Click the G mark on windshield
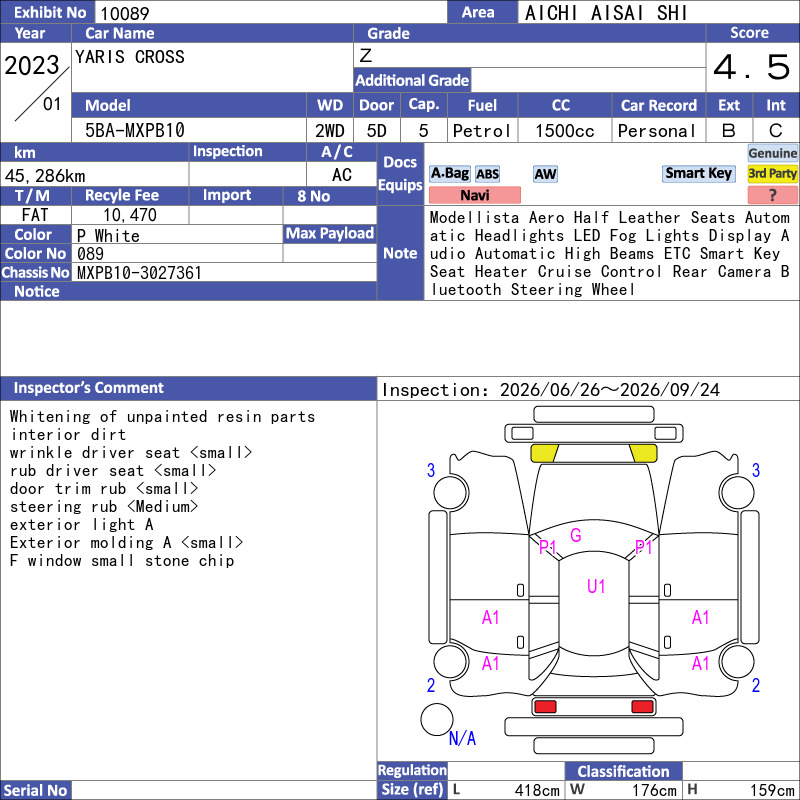The image size is (800, 800). (576, 535)
